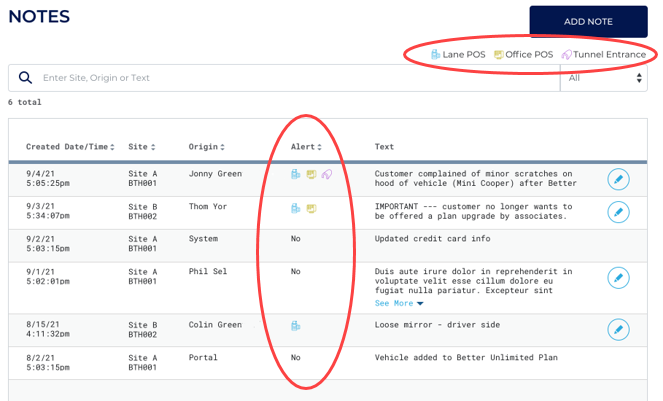Click the Text column header

(384, 147)
